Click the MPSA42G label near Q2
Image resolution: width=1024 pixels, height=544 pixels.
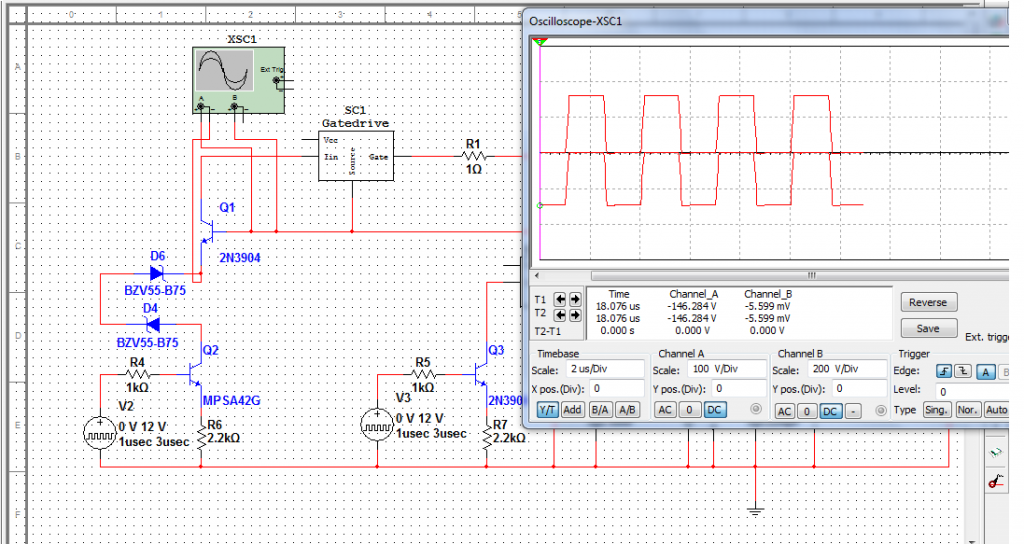coord(231,400)
